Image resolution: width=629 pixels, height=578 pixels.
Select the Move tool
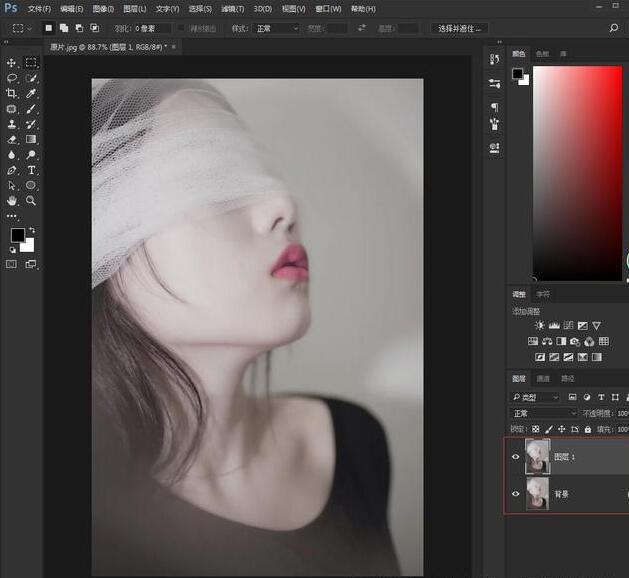pos(12,62)
